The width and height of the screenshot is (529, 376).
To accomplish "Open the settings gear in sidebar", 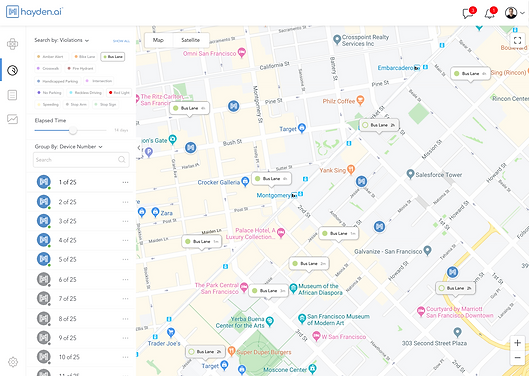I will (x=13, y=362).
